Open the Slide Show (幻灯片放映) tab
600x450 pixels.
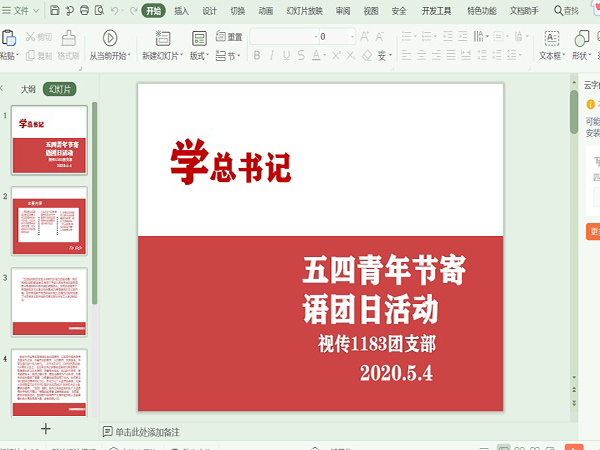tap(305, 11)
